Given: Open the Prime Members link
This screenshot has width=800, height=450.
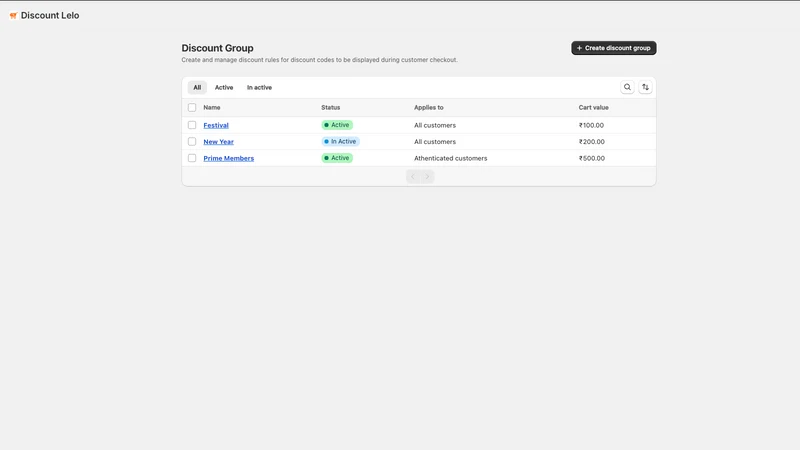Looking at the screenshot, I should 229,158.
